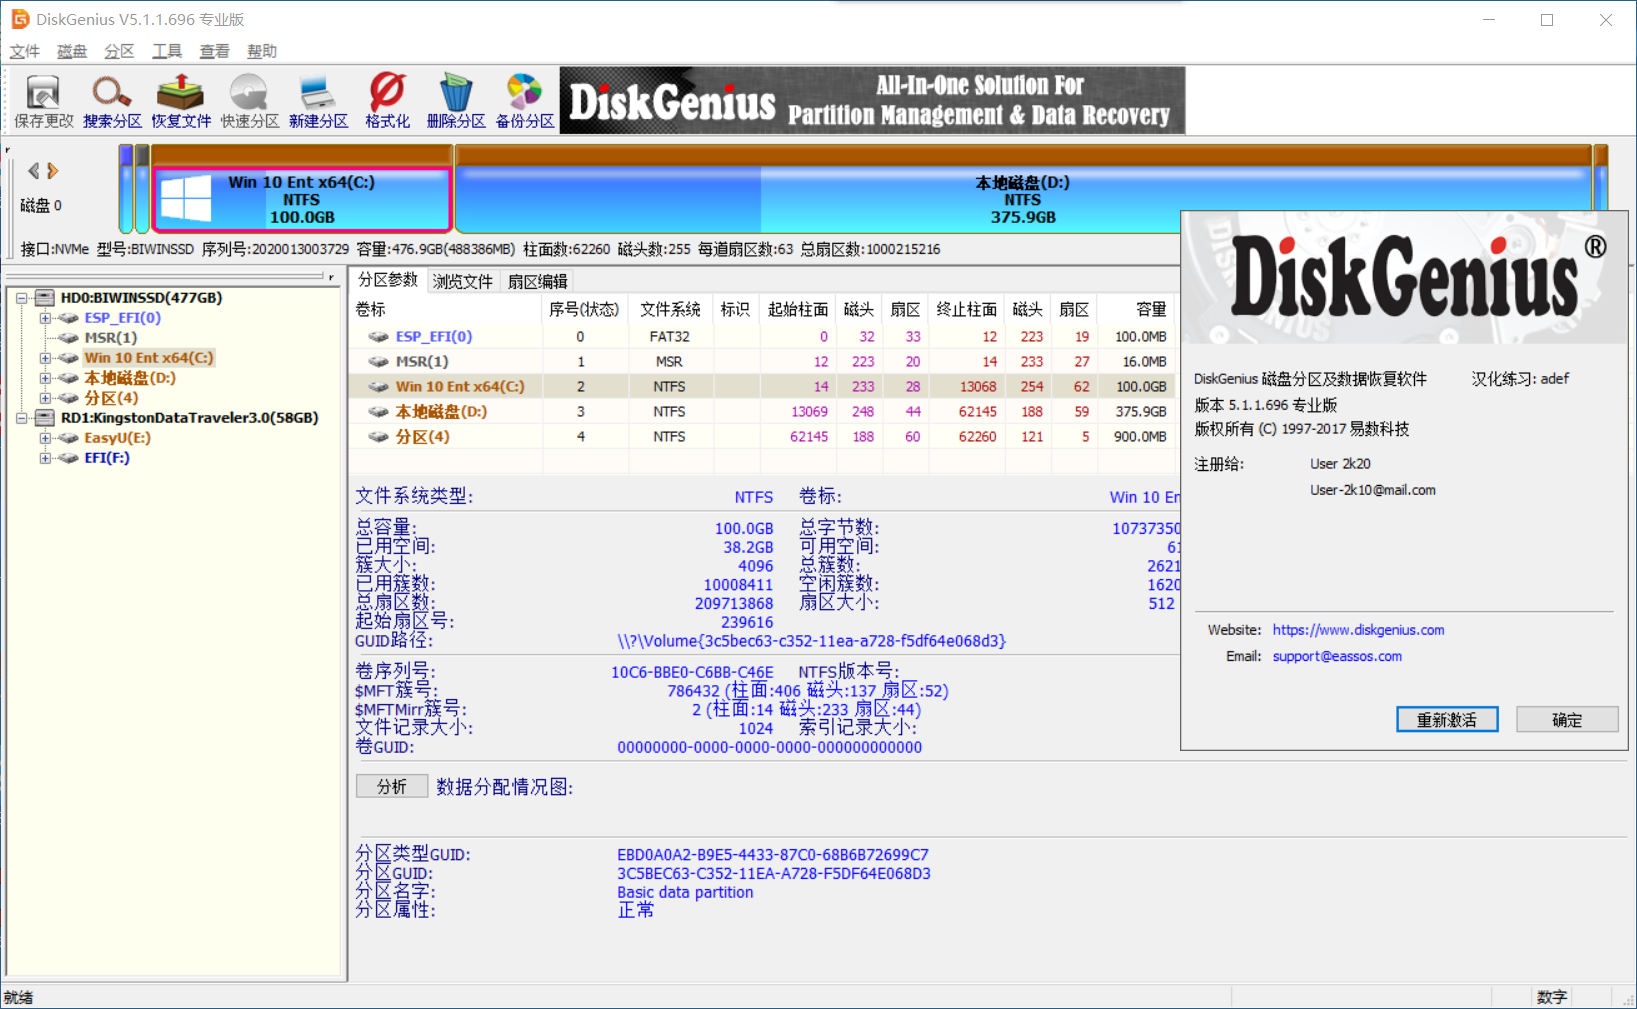The image size is (1637, 1009).
Task: Expand the EasyU(E:) tree node
Action: 45,438
